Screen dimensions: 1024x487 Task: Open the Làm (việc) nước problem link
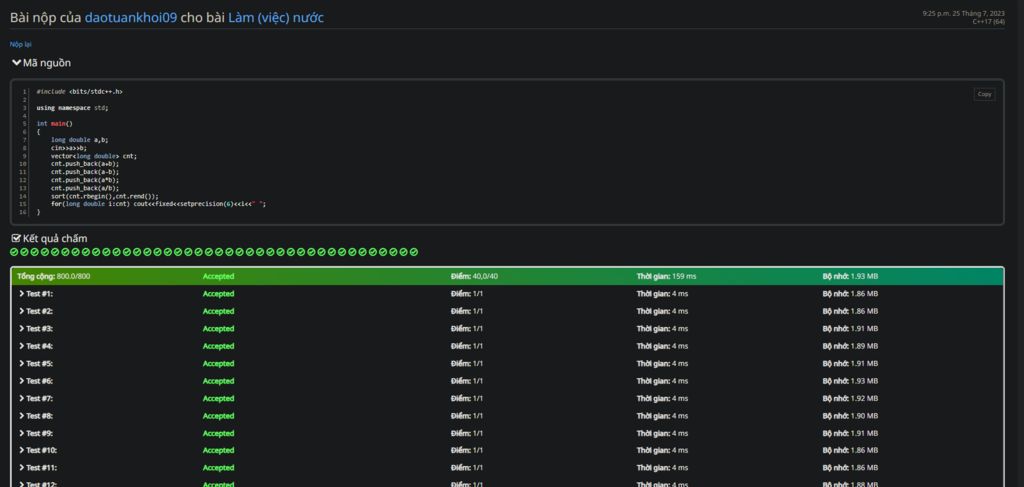275,17
